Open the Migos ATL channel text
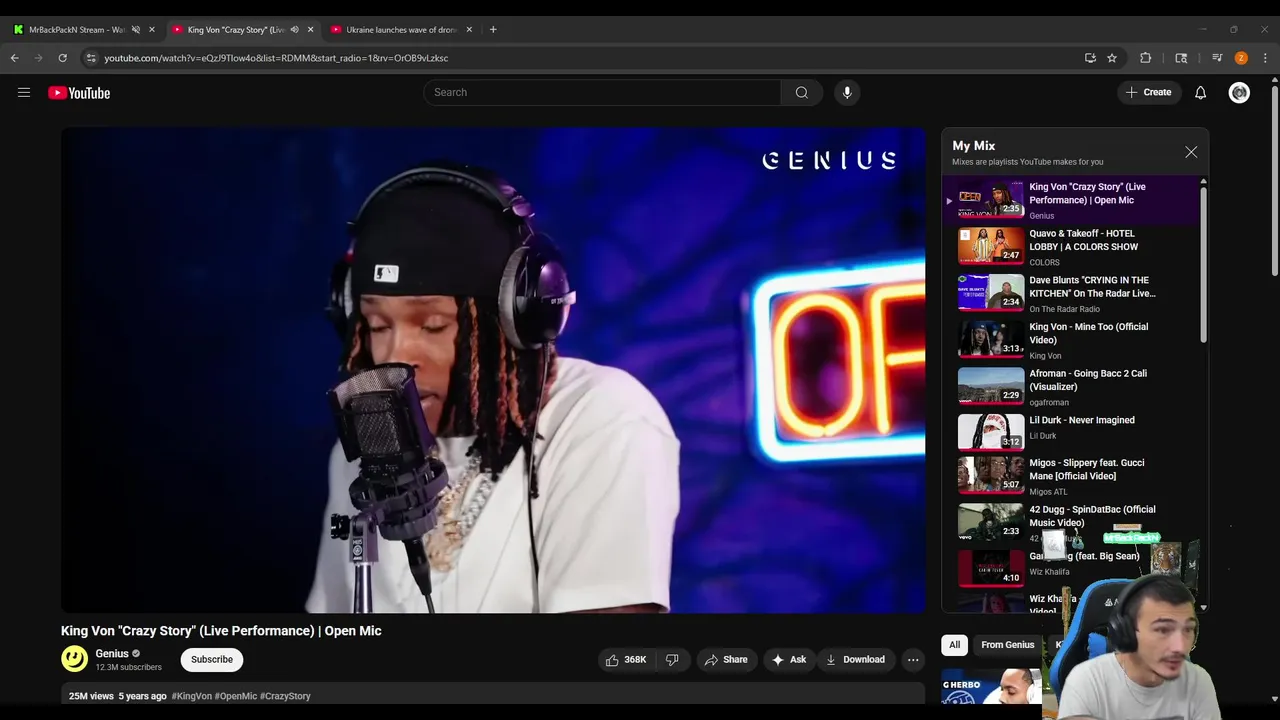1280x720 pixels. click(x=1049, y=492)
